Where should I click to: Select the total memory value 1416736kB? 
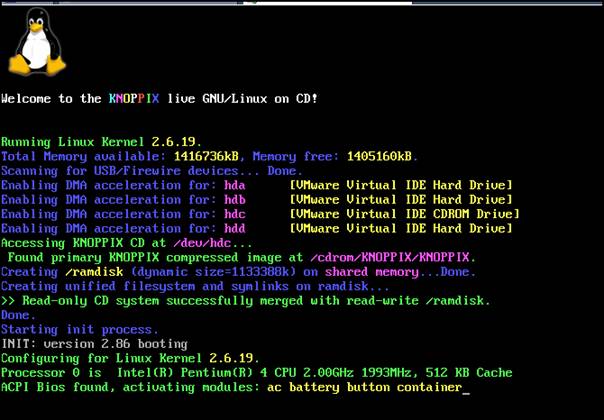coord(206,156)
